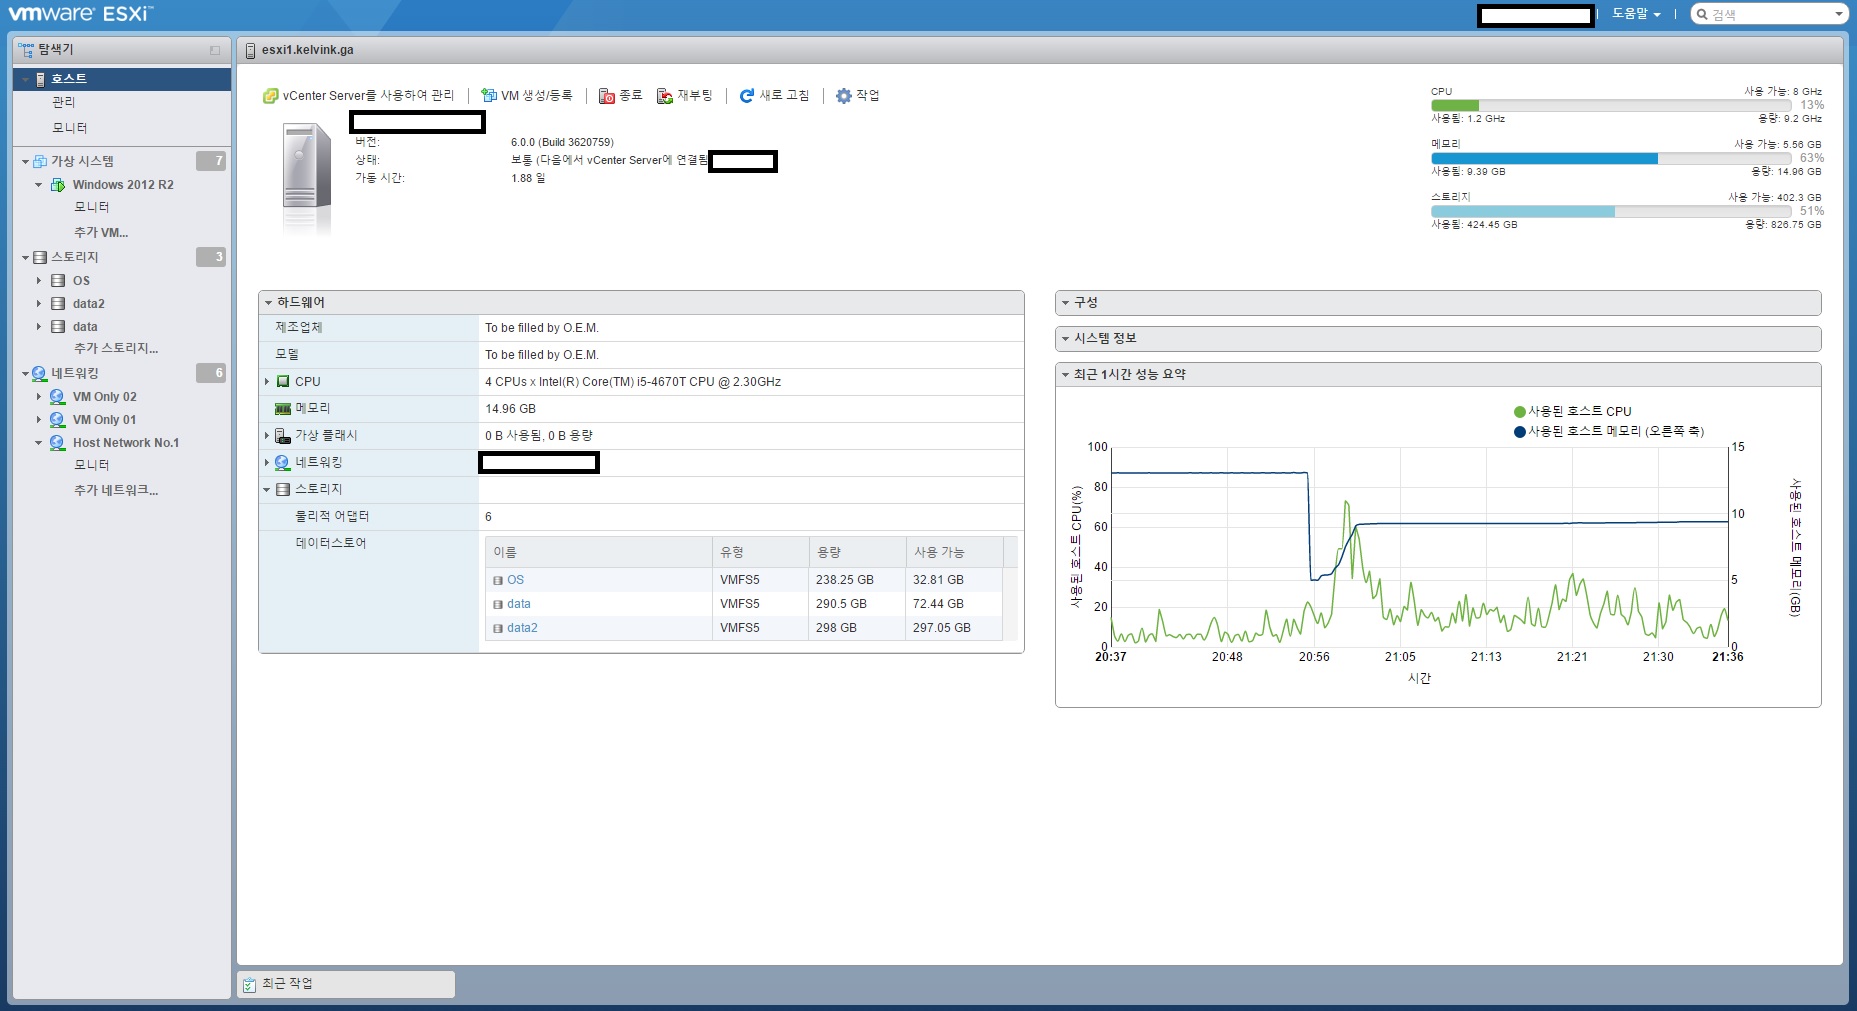Click the refresh (새로 고침) icon

(x=747, y=96)
